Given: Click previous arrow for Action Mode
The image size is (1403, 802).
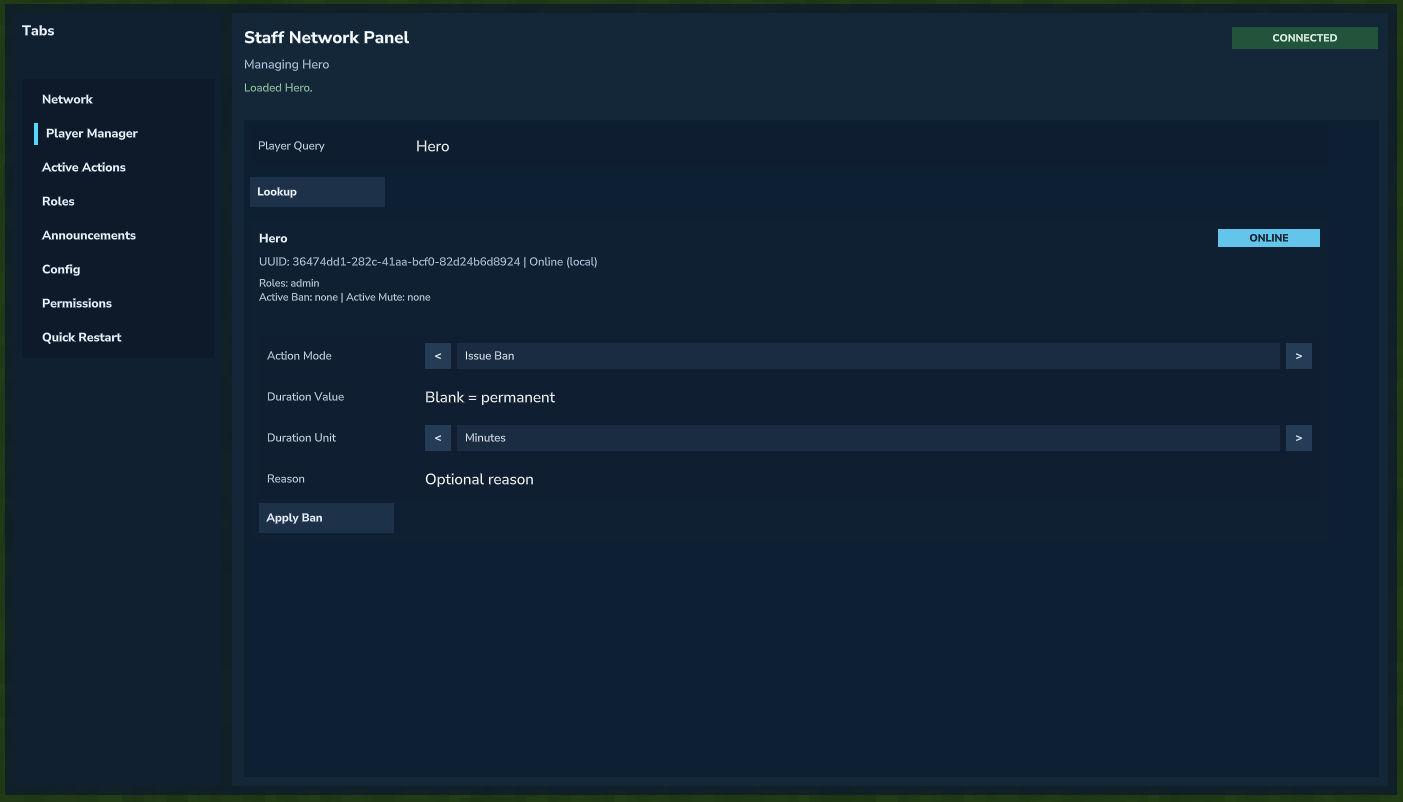Looking at the screenshot, I should (438, 356).
